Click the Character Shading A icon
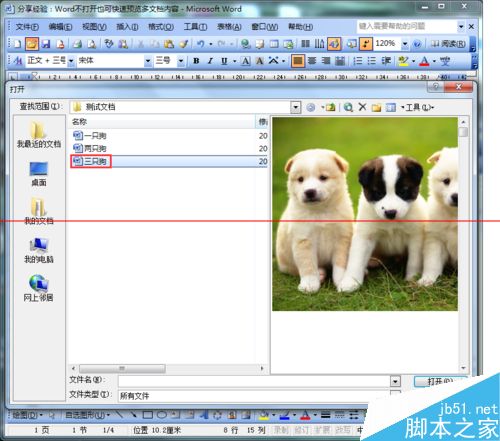The width and height of the screenshot is (500, 441). [260, 61]
